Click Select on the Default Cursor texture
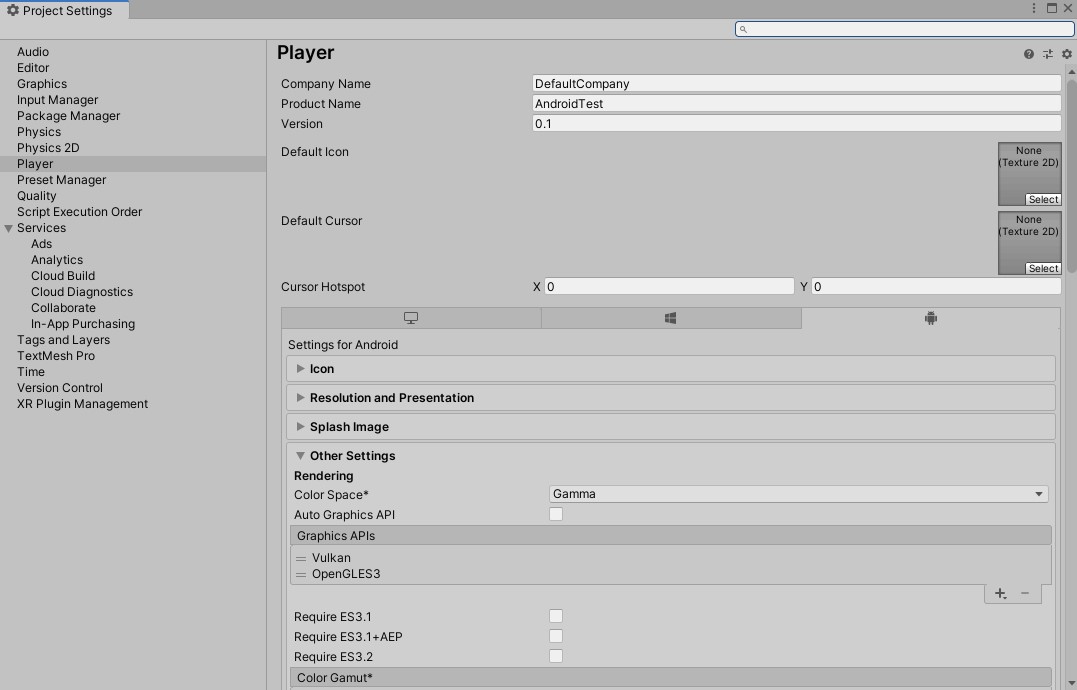Screen dimensions: 1077x690 pyautogui.click(x=1043, y=269)
